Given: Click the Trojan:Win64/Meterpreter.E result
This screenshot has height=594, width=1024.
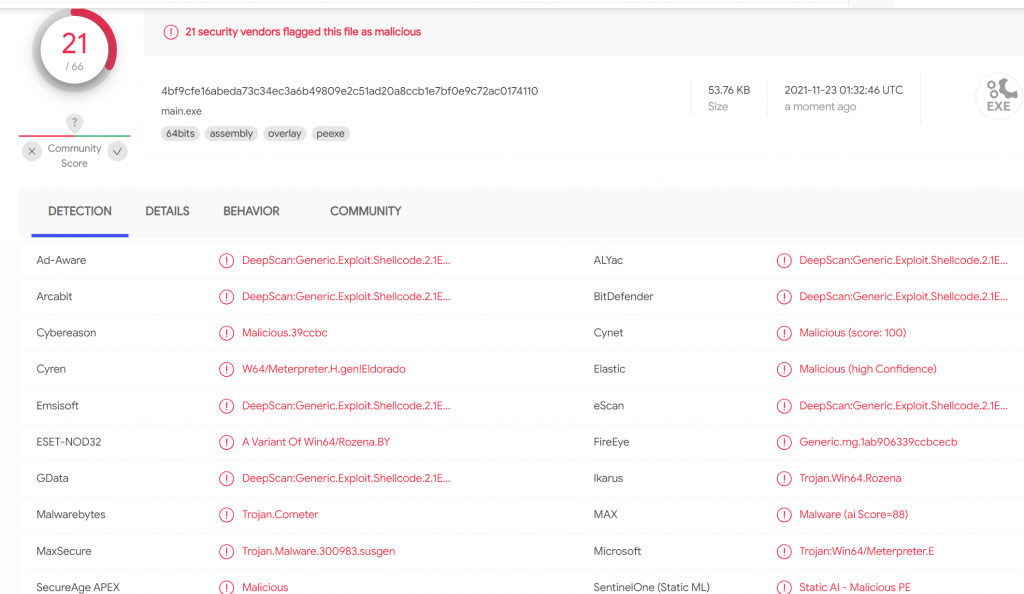Looking at the screenshot, I should [x=867, y=552].
